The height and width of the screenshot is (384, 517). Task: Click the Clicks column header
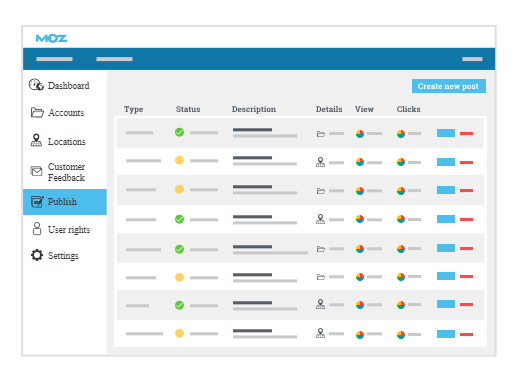coord(408,109)
